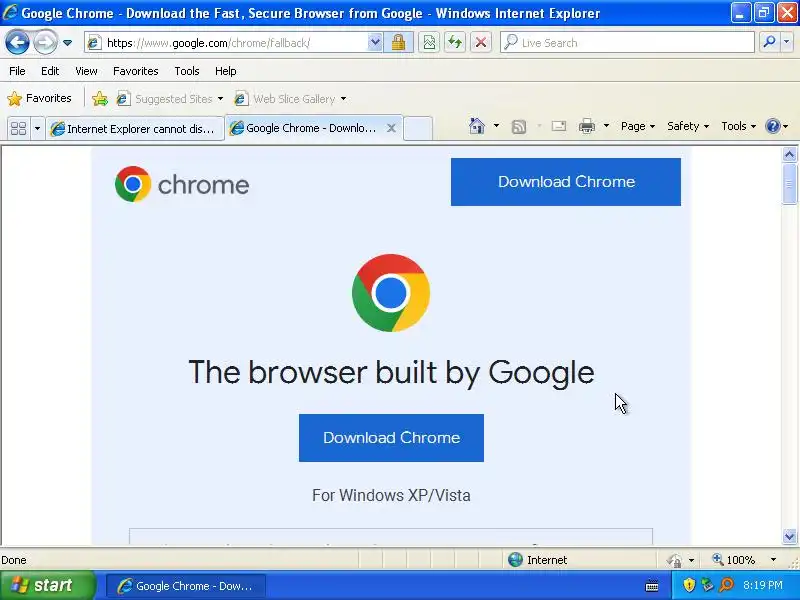Click the lower Download Chrome button
Viewport: 800px width, 600px height.
(x=391, y=438)
